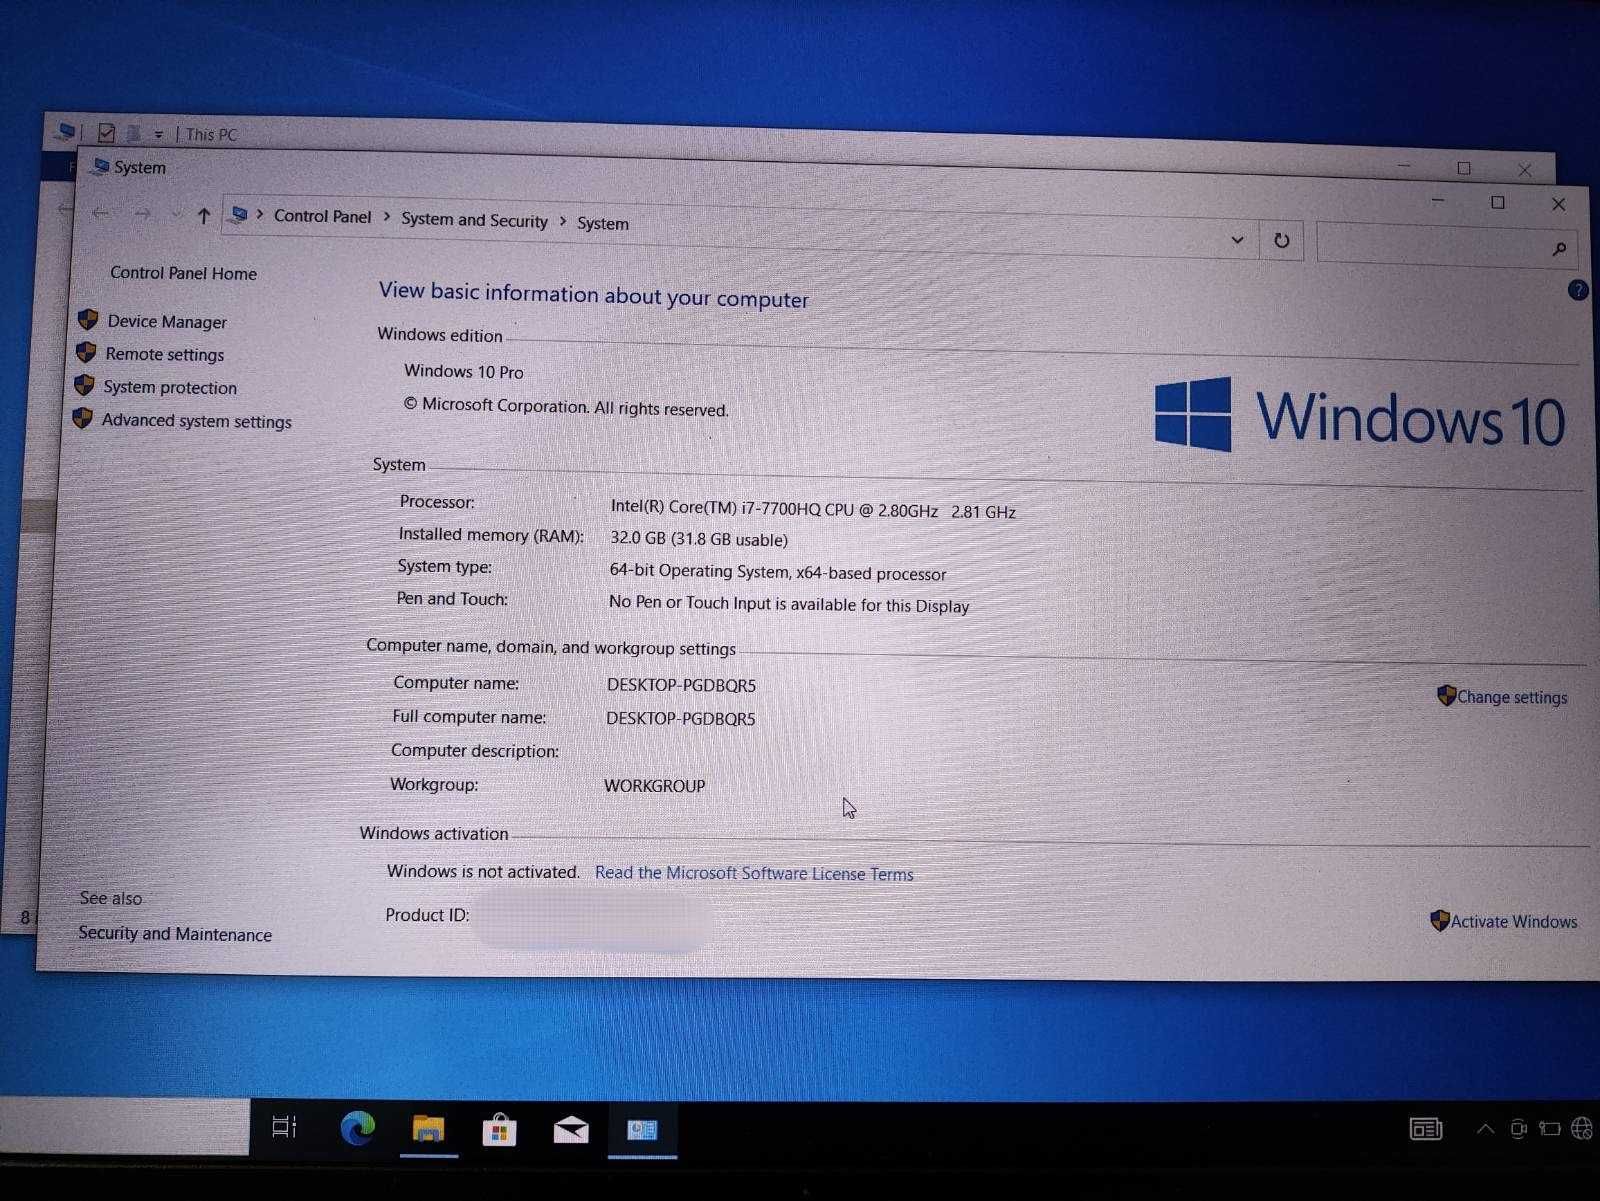1600x1201 pixels.
Task: Select the System breadcrumb item
Action: [x=603, y=223]
